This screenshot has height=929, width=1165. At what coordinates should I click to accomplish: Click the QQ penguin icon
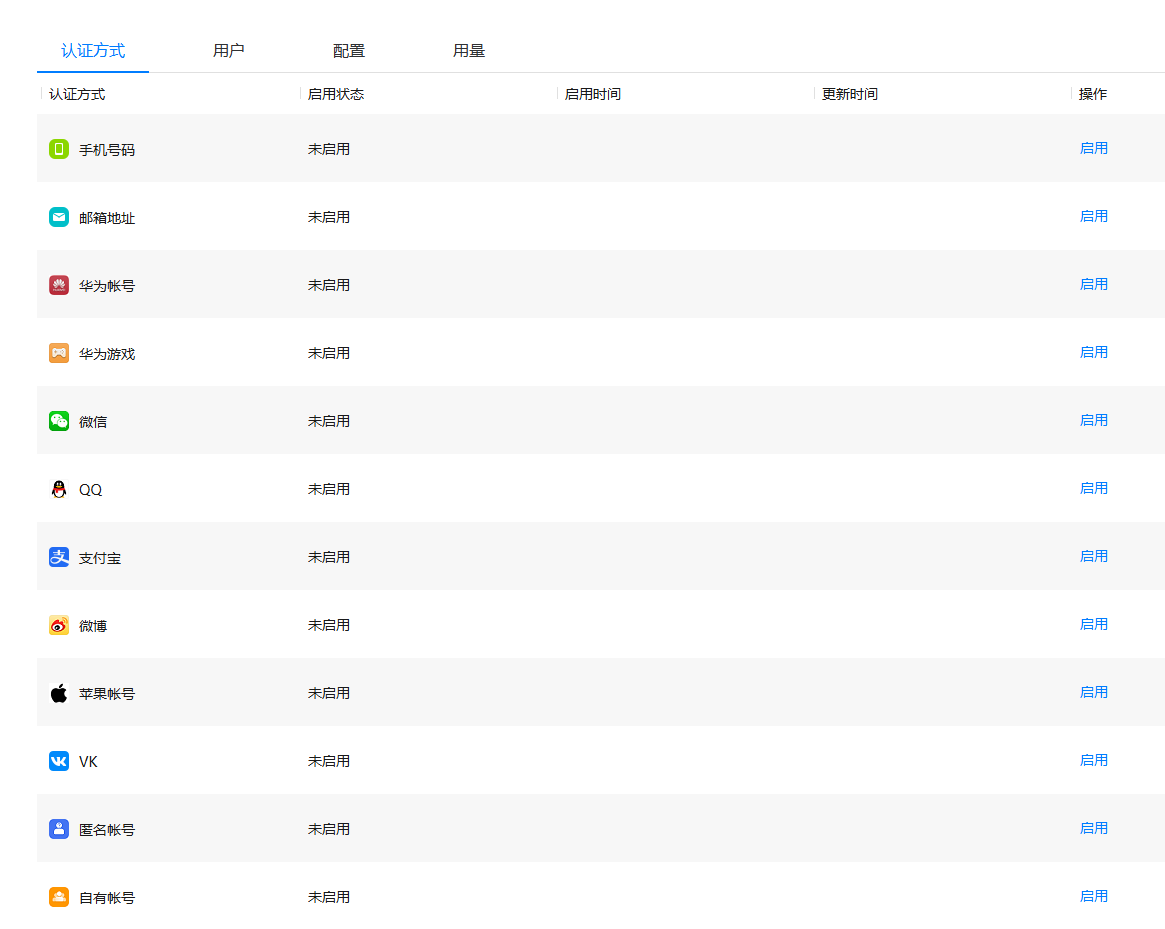[x=59, y=489]
